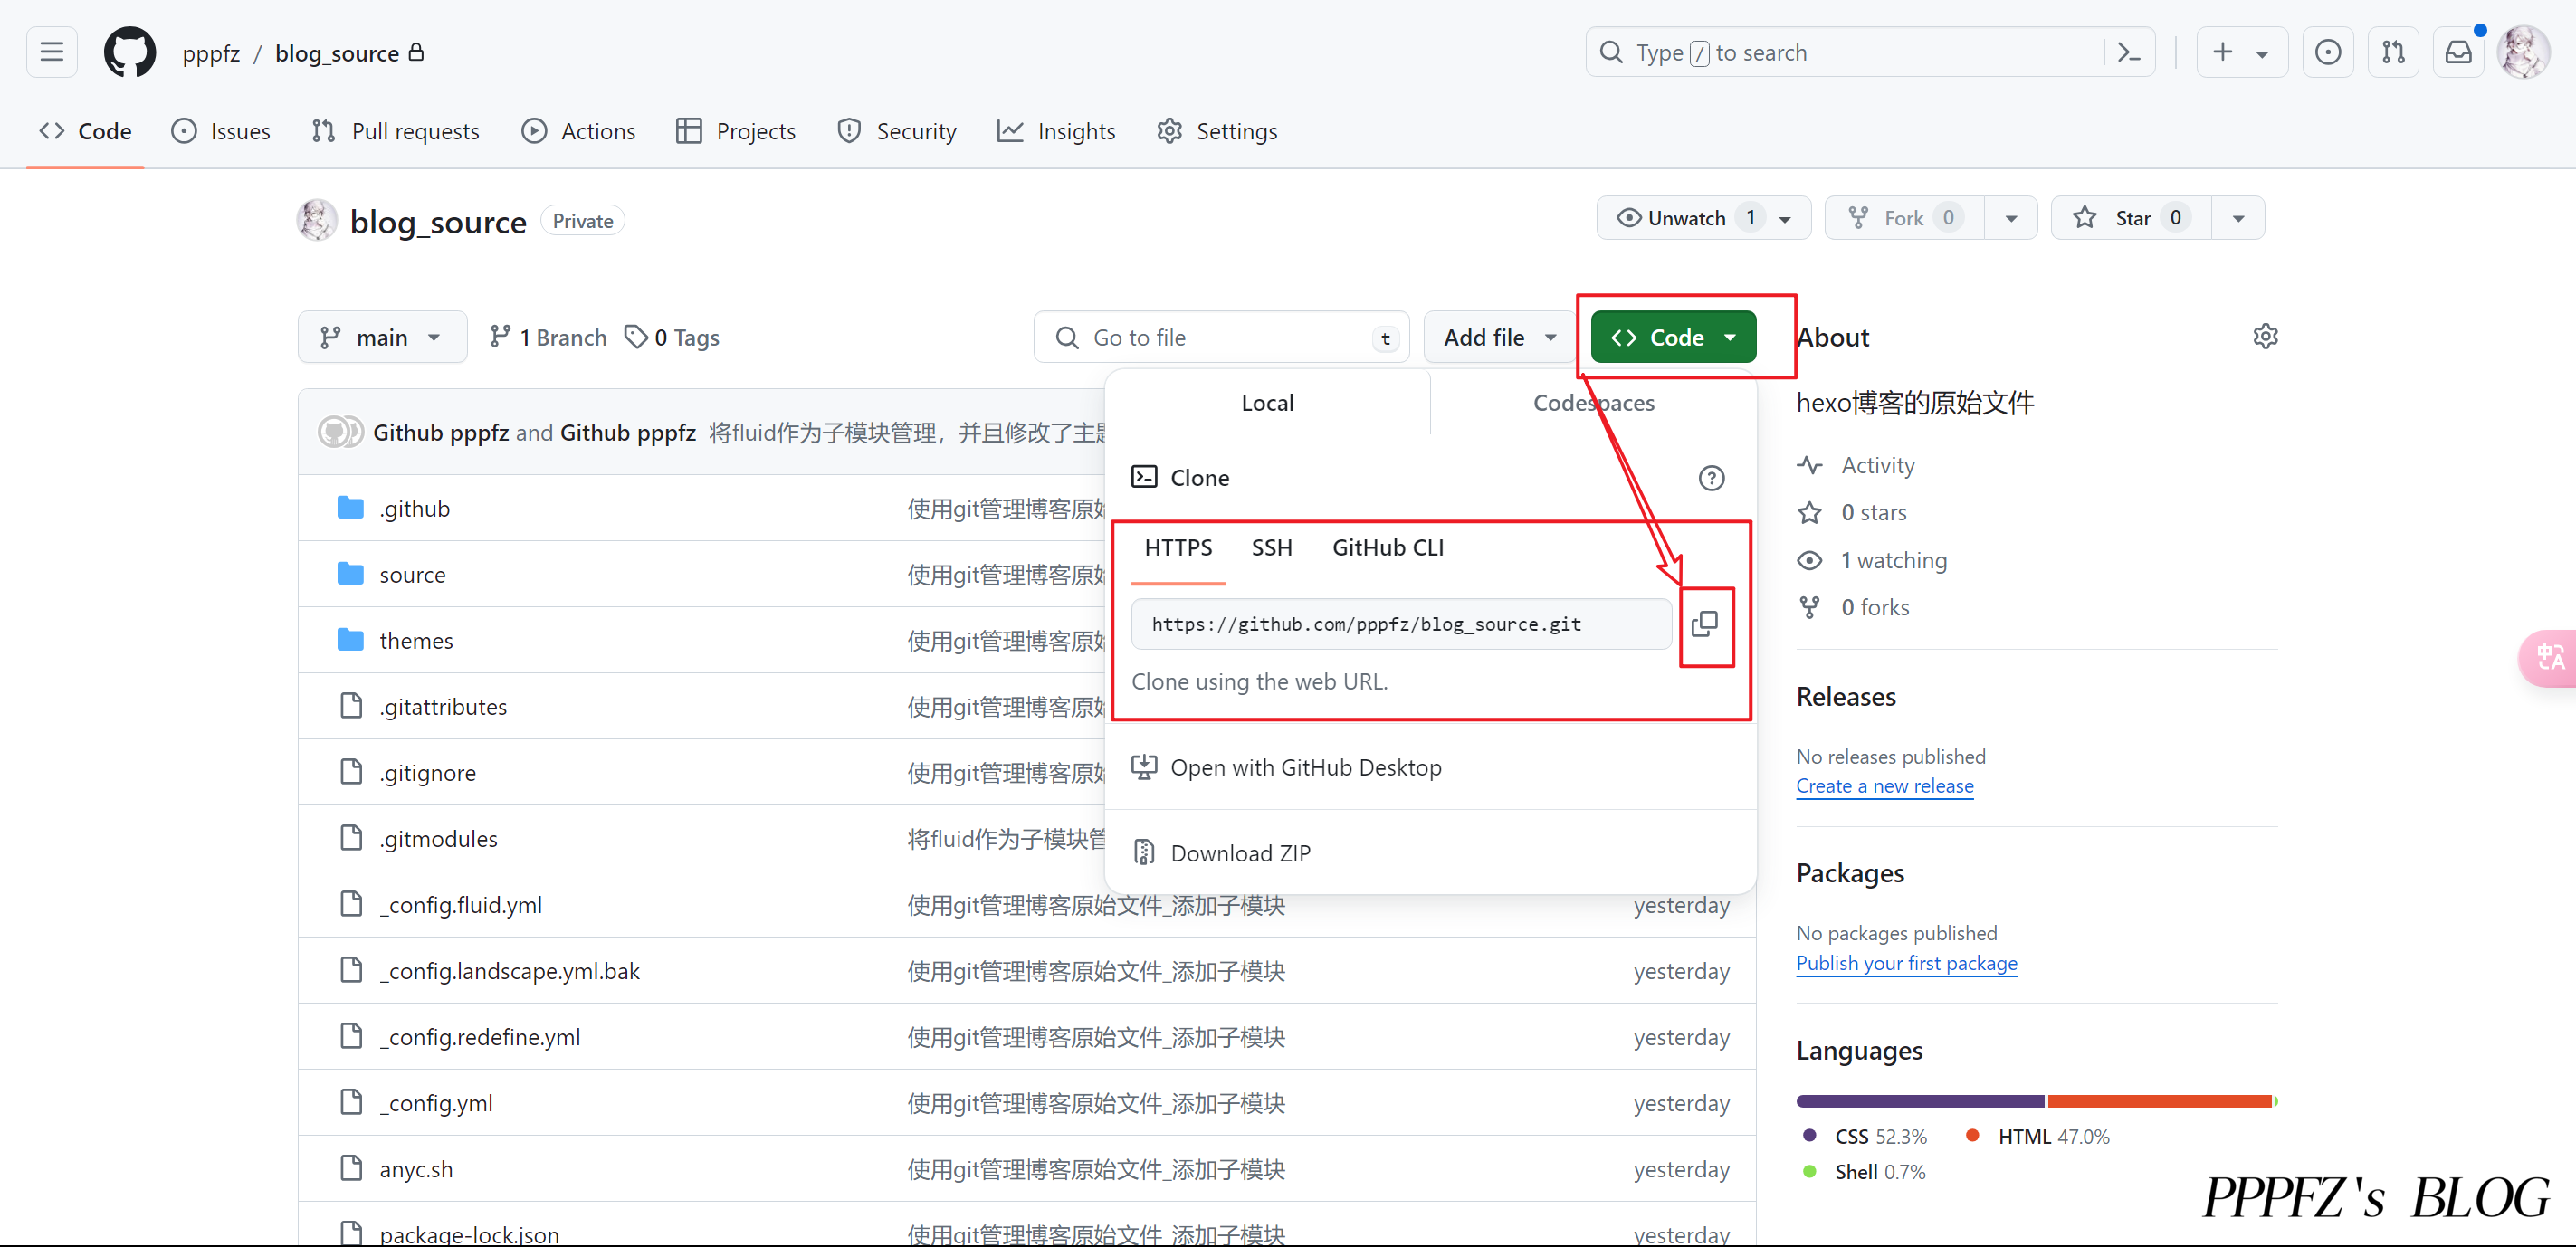
Task: Open the Code tab in repo navigation
Action: tap(85, 131)
